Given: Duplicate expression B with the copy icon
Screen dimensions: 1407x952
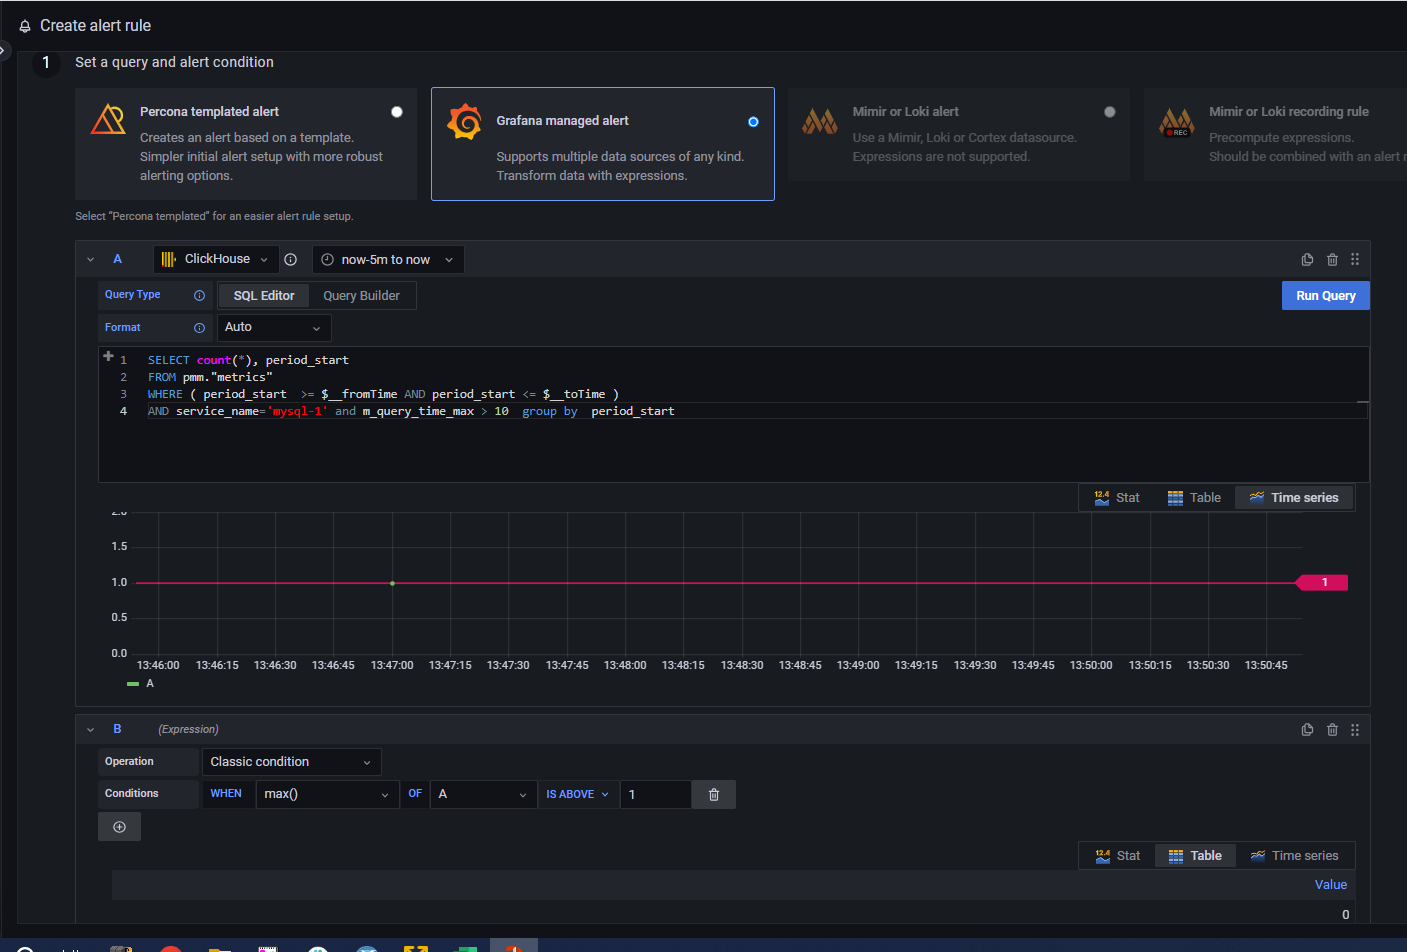Looking at the screenshot, I should pyautogui.click(x=1307, y=730).
